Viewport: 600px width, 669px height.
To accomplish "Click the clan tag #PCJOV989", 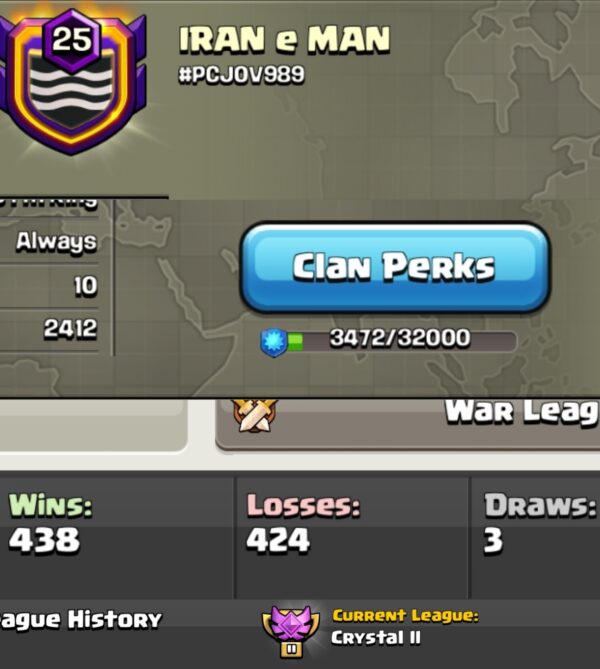I will (241, 75).
